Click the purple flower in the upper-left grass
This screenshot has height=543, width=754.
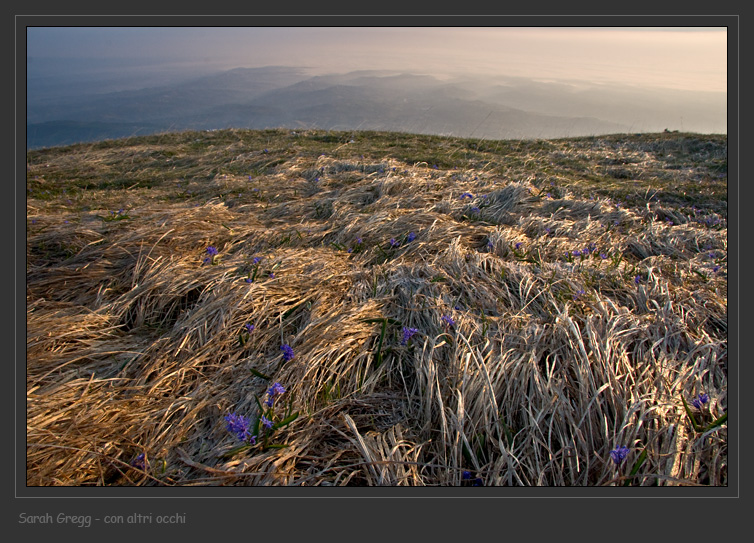pos(210,253)
